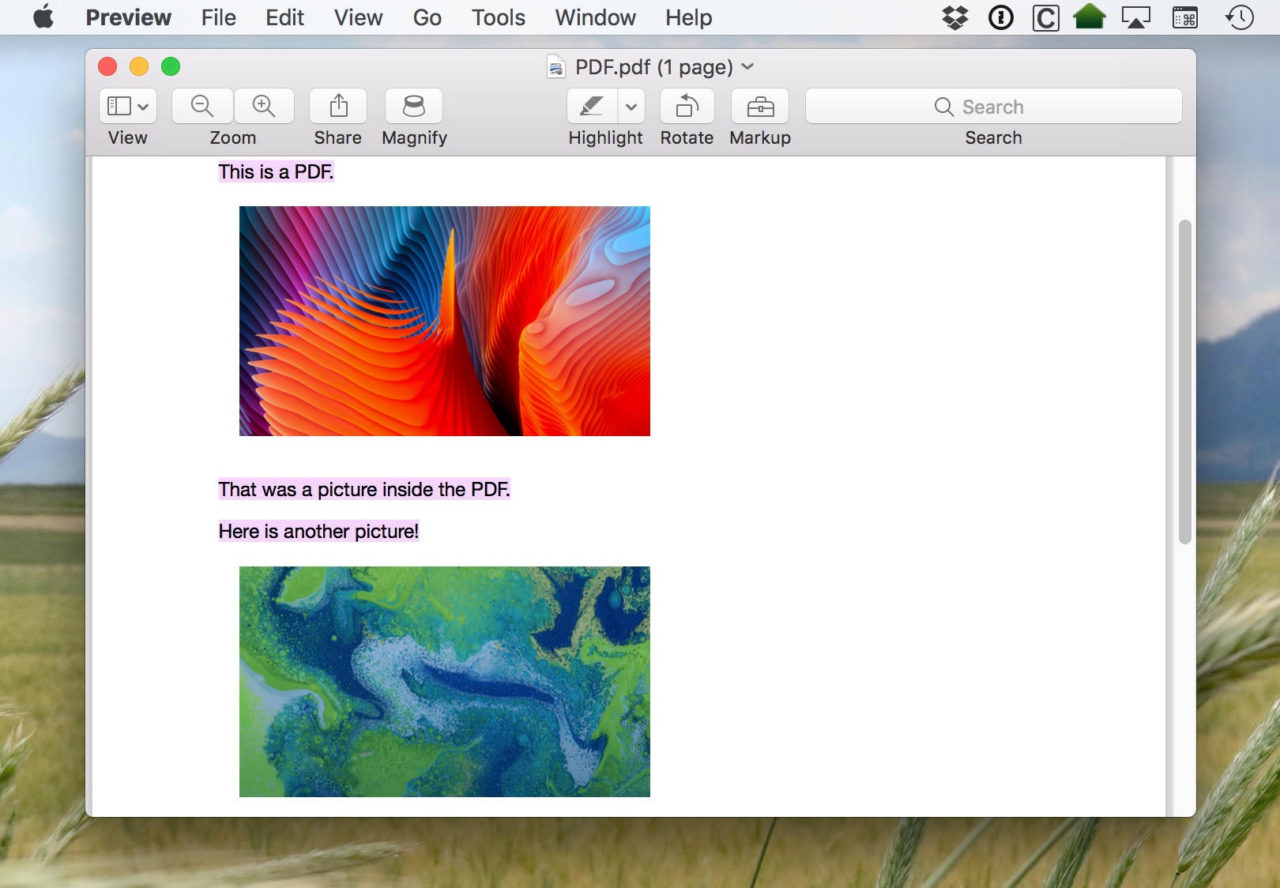The height and width of the screenshot is (888, 1280).
Task: Open the Apple menu
Action: pyautogui.click(x=43, y=17)
